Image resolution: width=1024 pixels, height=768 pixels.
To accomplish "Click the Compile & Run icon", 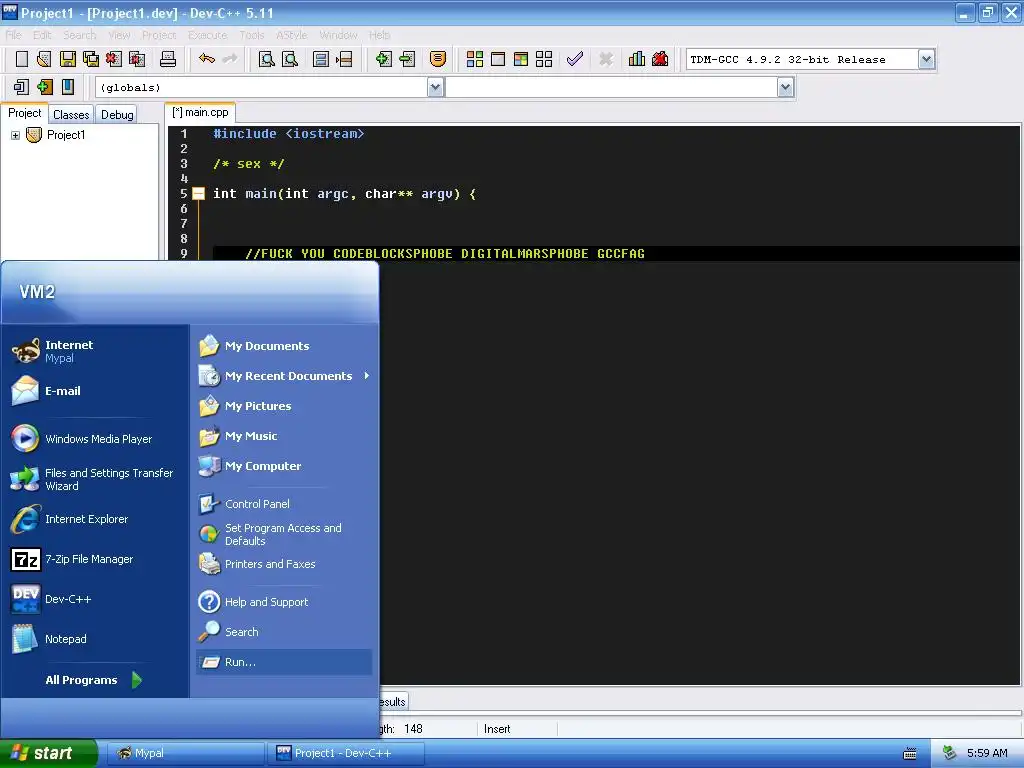I will [520, 59].
